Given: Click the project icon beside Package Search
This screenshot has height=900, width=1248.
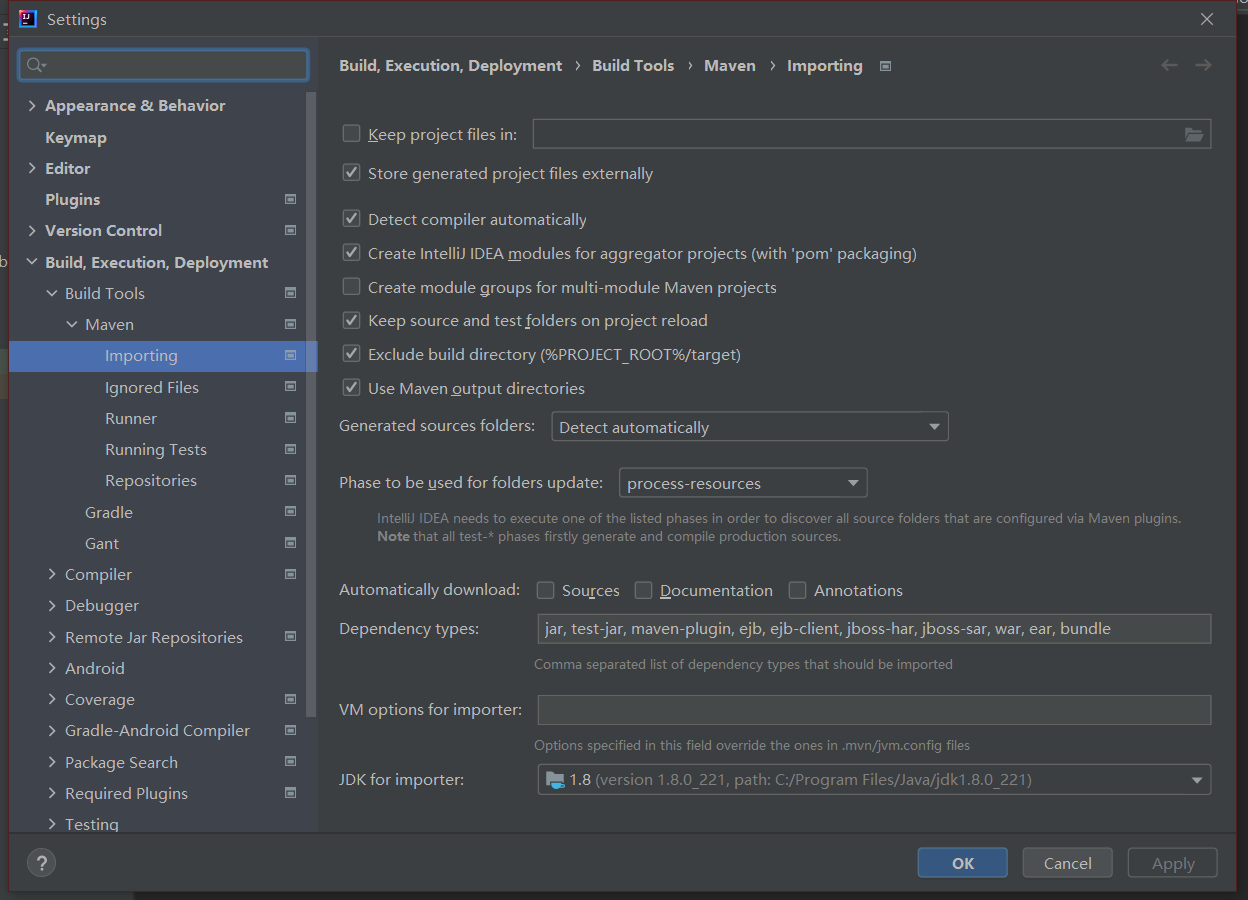Looking at the screenshot, I should tap(290, 762).
